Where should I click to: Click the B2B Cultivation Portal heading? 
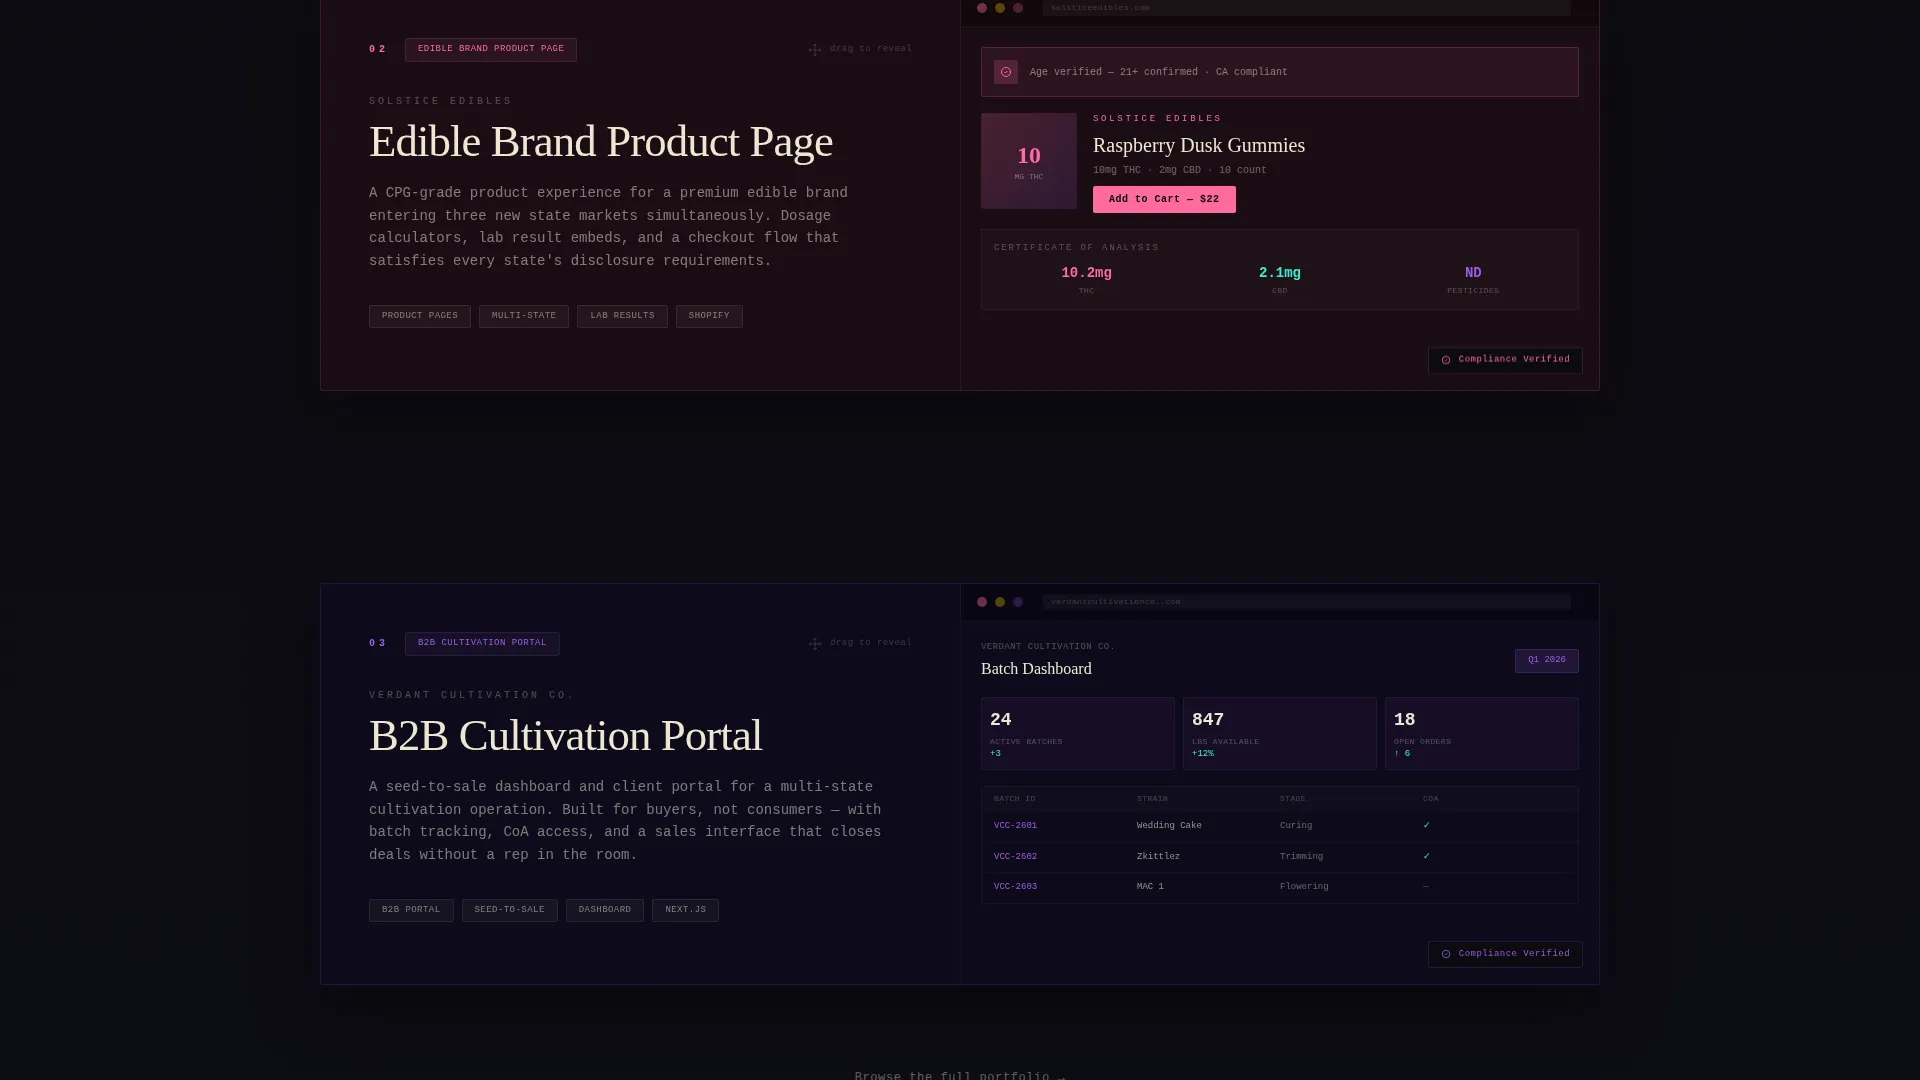point(565,736)
